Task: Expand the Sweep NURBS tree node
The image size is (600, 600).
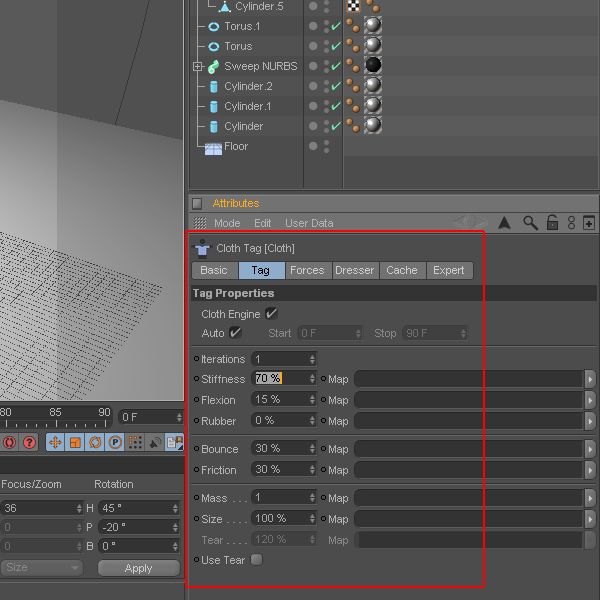Action: coord(197,67)
